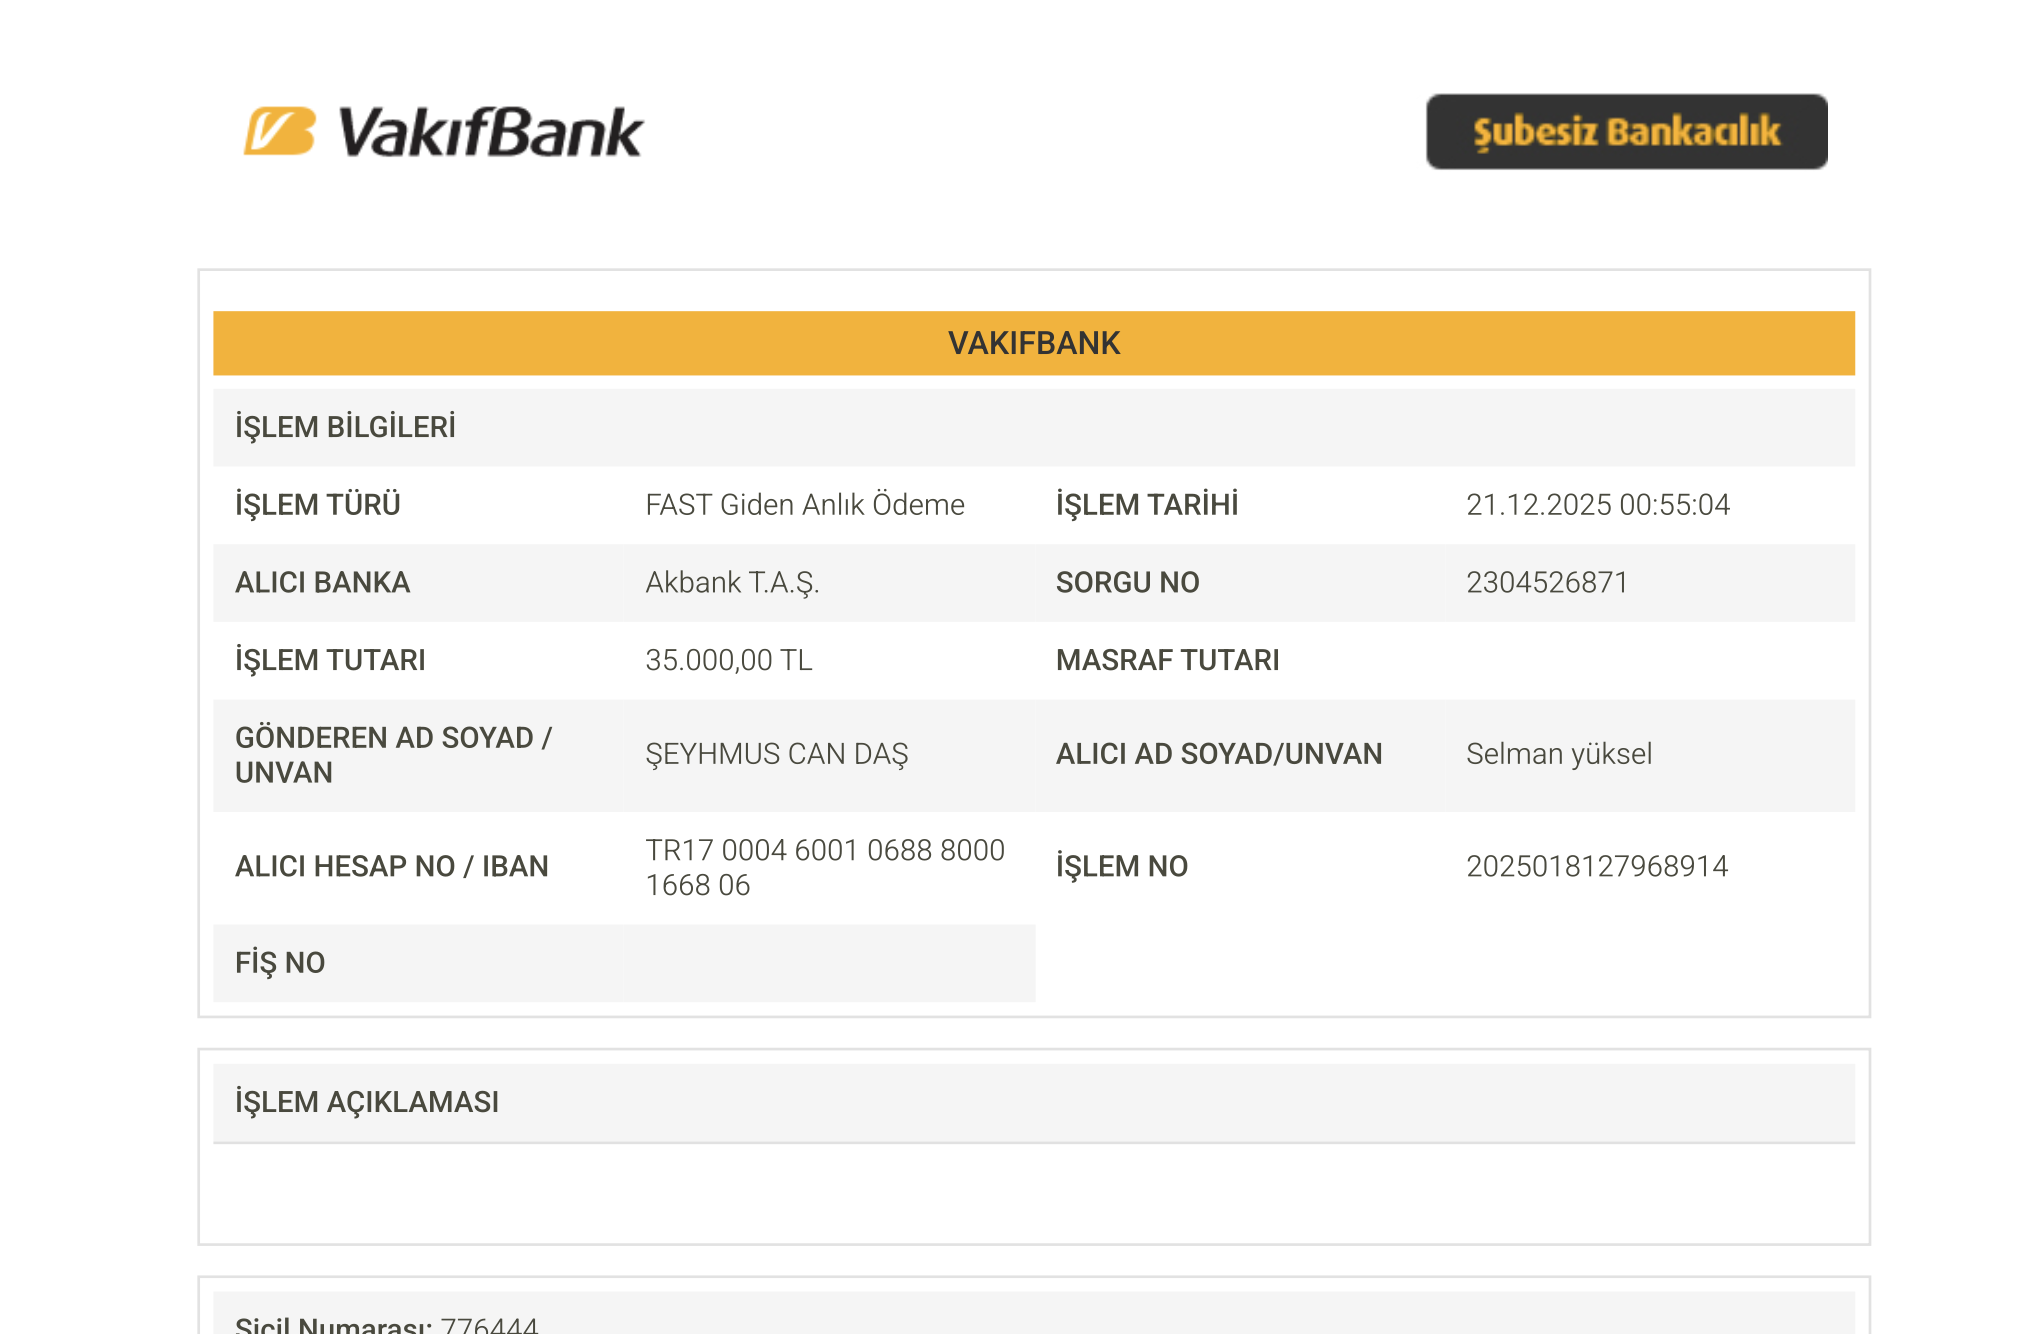The height and width of the screenshot is (1334, 2040).
Task: Select the date 21.12.2025 00:55:04
Action: pyautogui.click(x=1598, y=505)
